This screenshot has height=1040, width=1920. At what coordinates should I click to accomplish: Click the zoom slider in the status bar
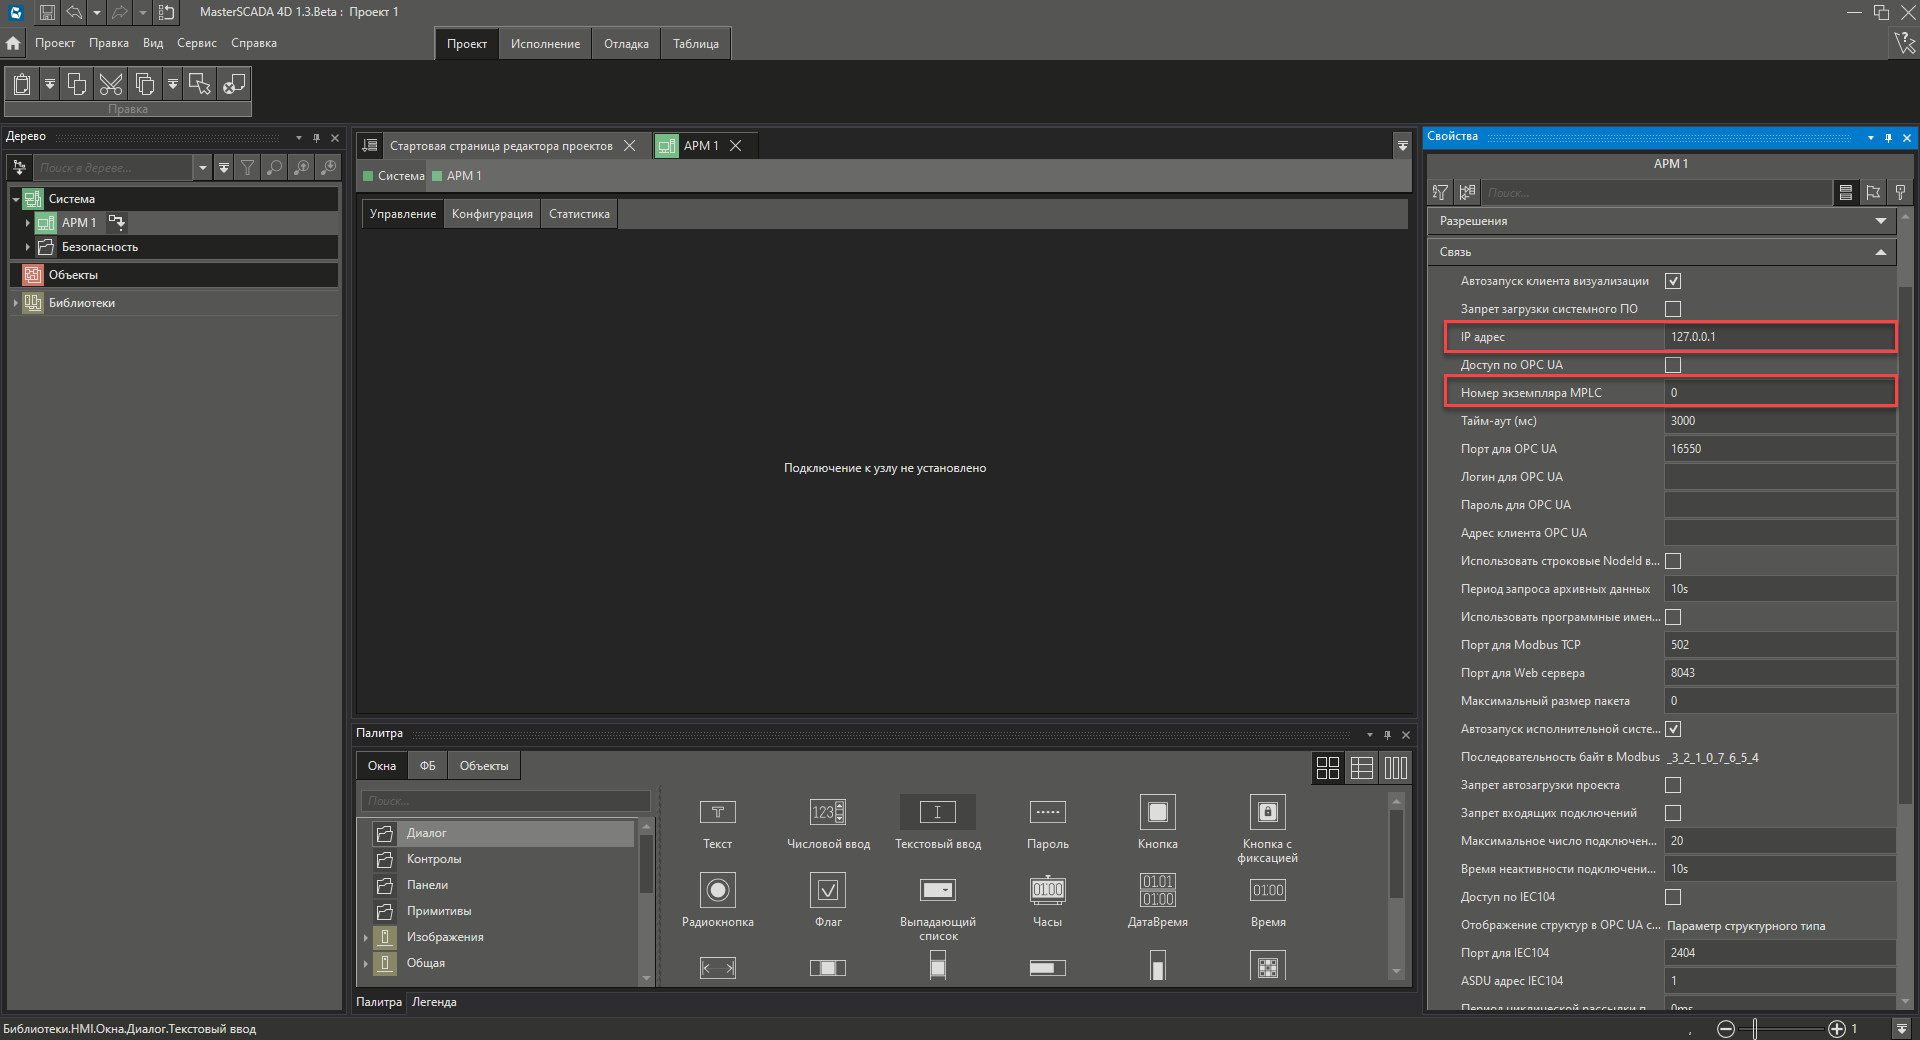(1755, 1029)
